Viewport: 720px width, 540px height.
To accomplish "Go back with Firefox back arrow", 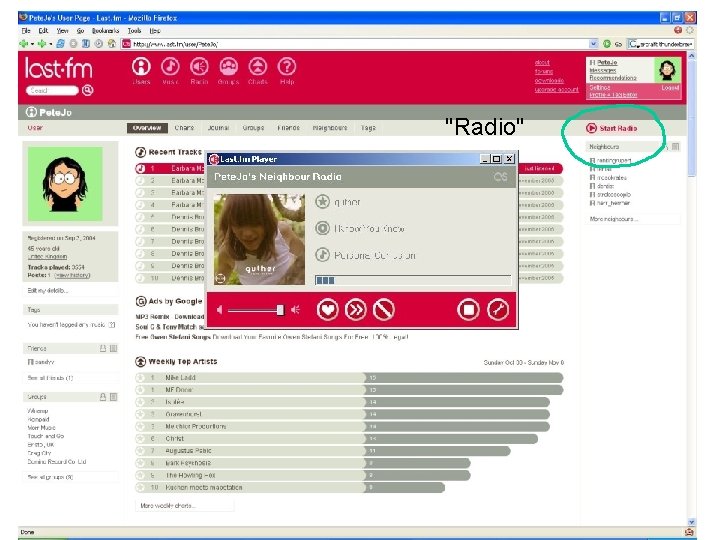I will coord(24,44).
